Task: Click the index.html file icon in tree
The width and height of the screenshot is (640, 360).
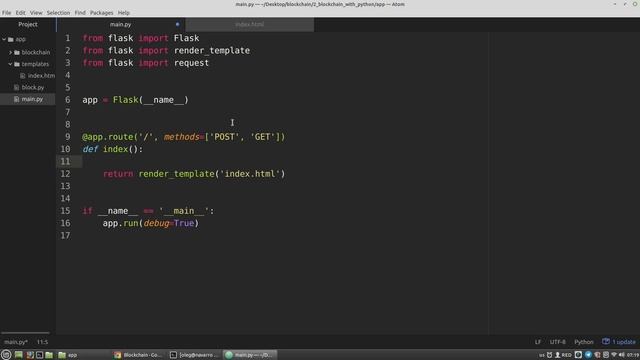Action: (23, 76)
